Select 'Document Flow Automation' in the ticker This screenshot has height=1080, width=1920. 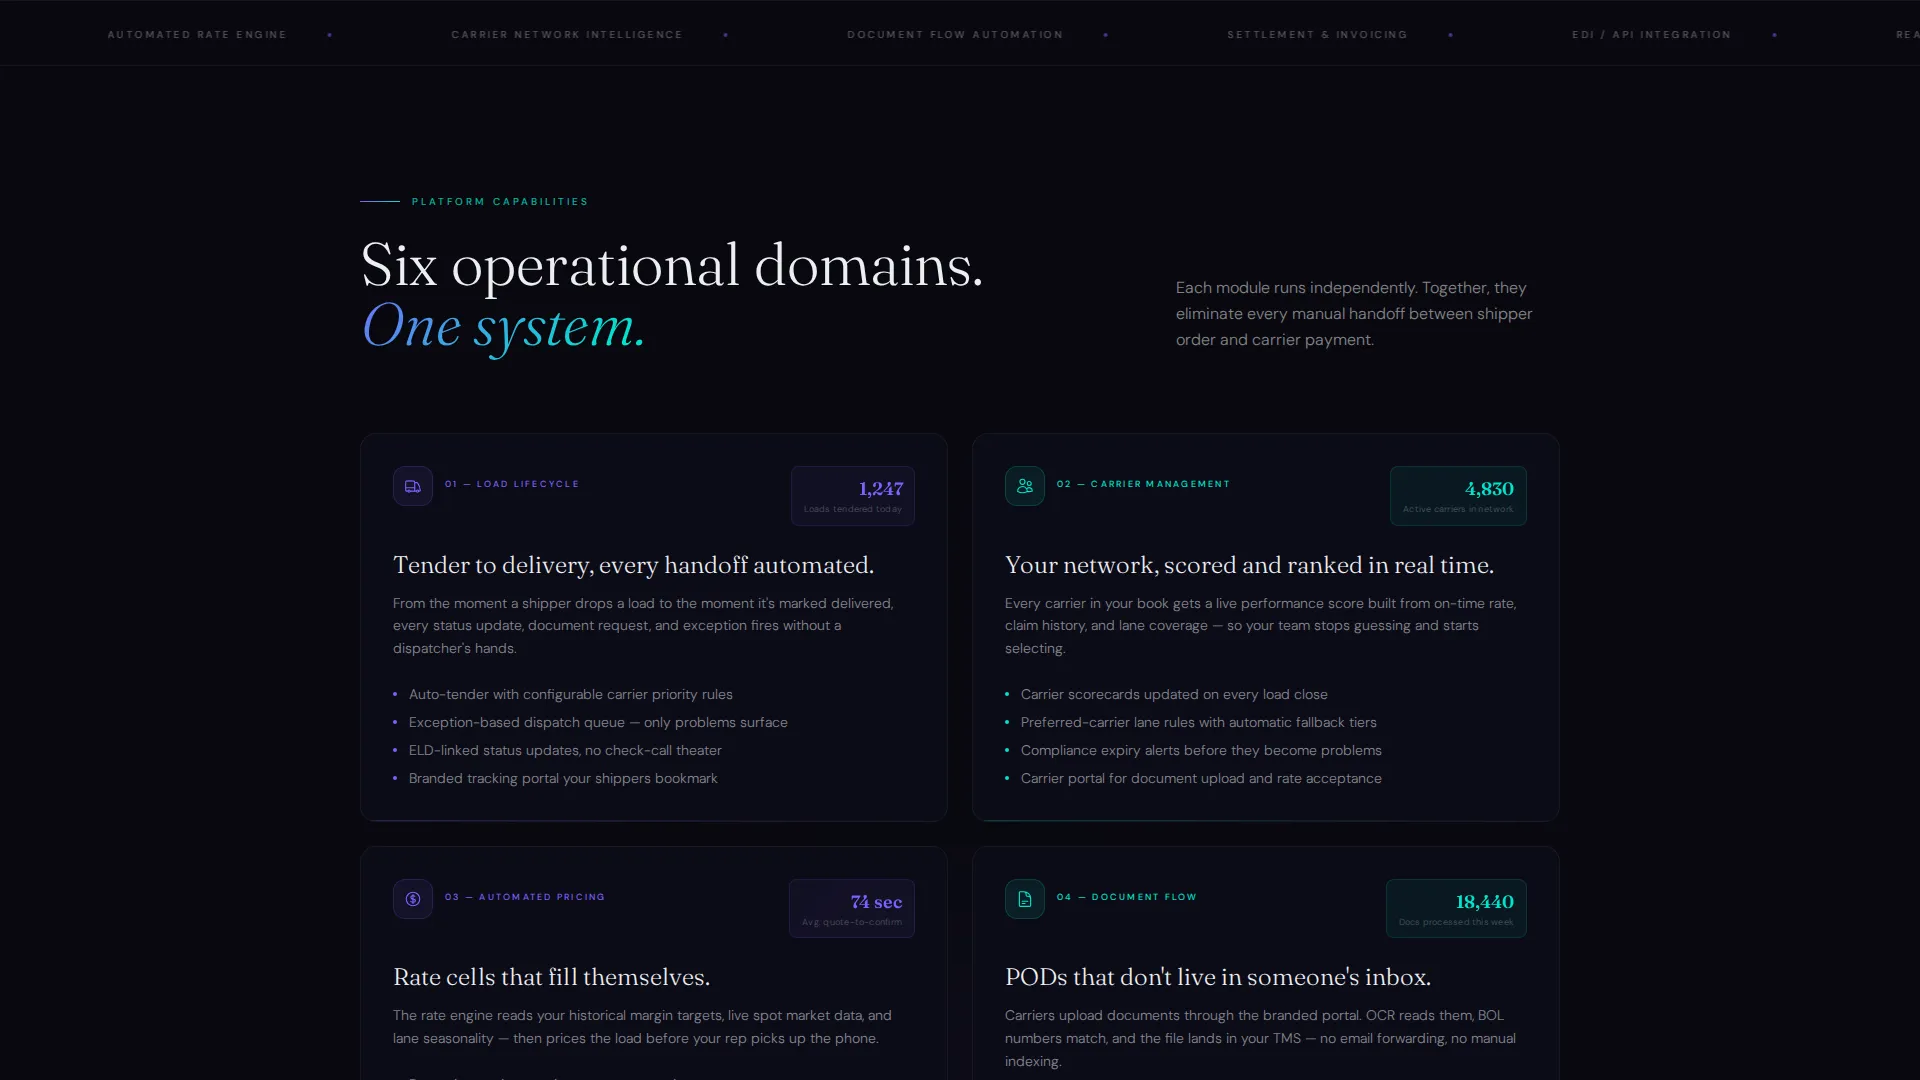click(x=955, y=35)
